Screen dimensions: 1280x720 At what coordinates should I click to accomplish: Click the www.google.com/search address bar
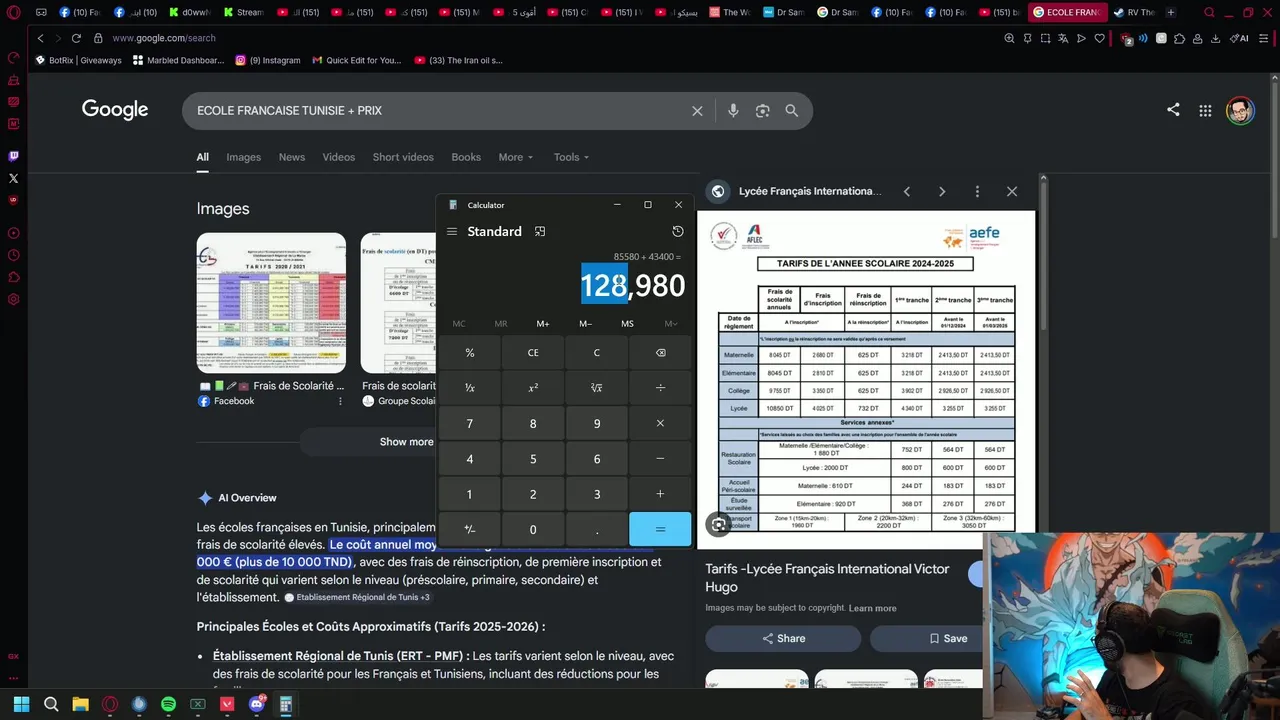163,38
